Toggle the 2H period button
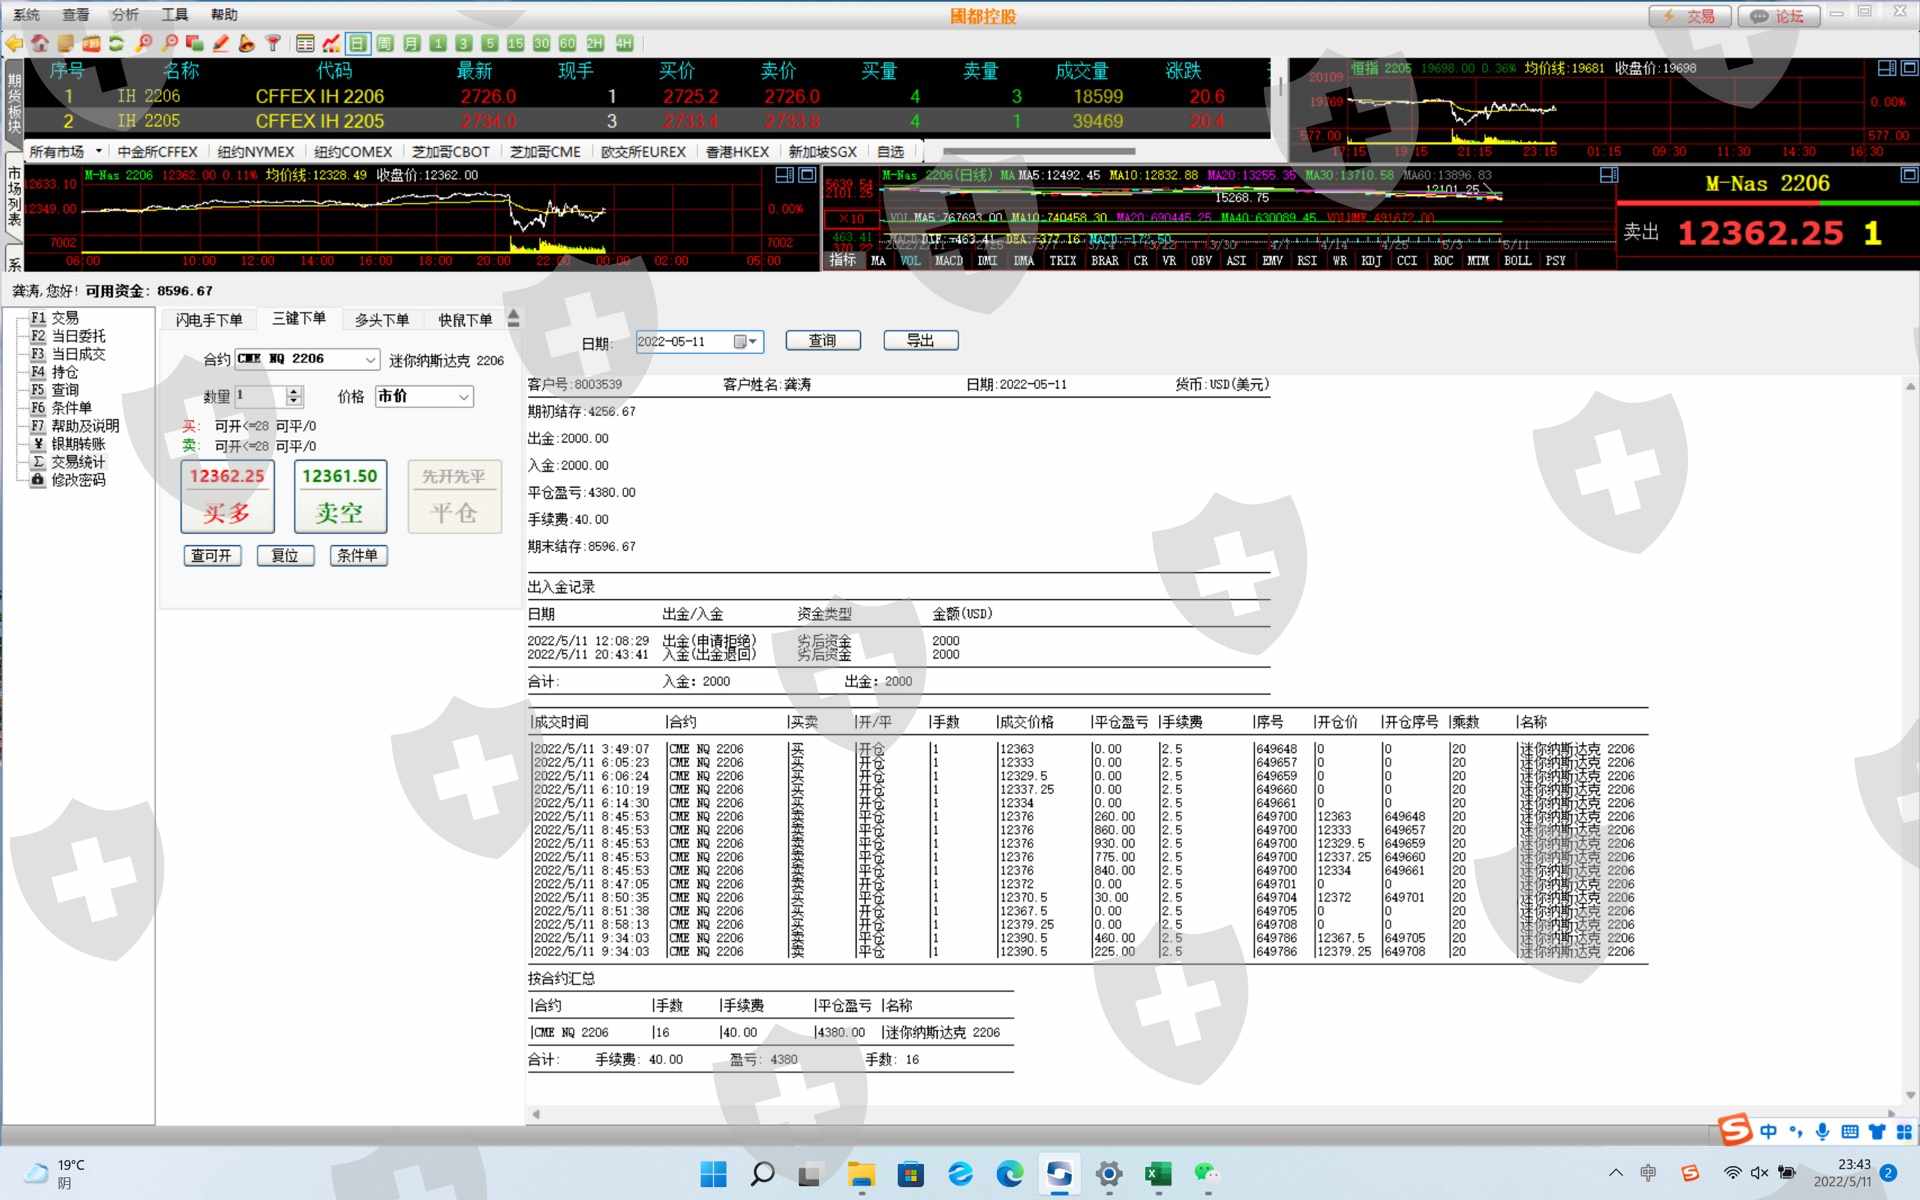1920x1200 pixels. [594, 43]
